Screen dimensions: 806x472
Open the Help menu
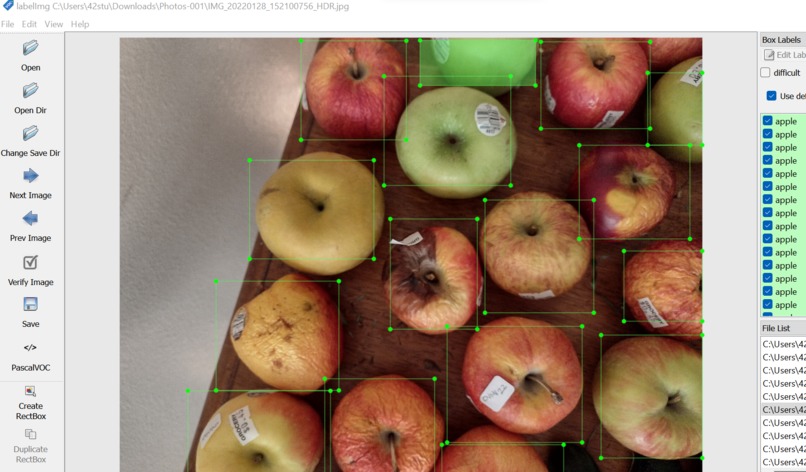[80, 24]
